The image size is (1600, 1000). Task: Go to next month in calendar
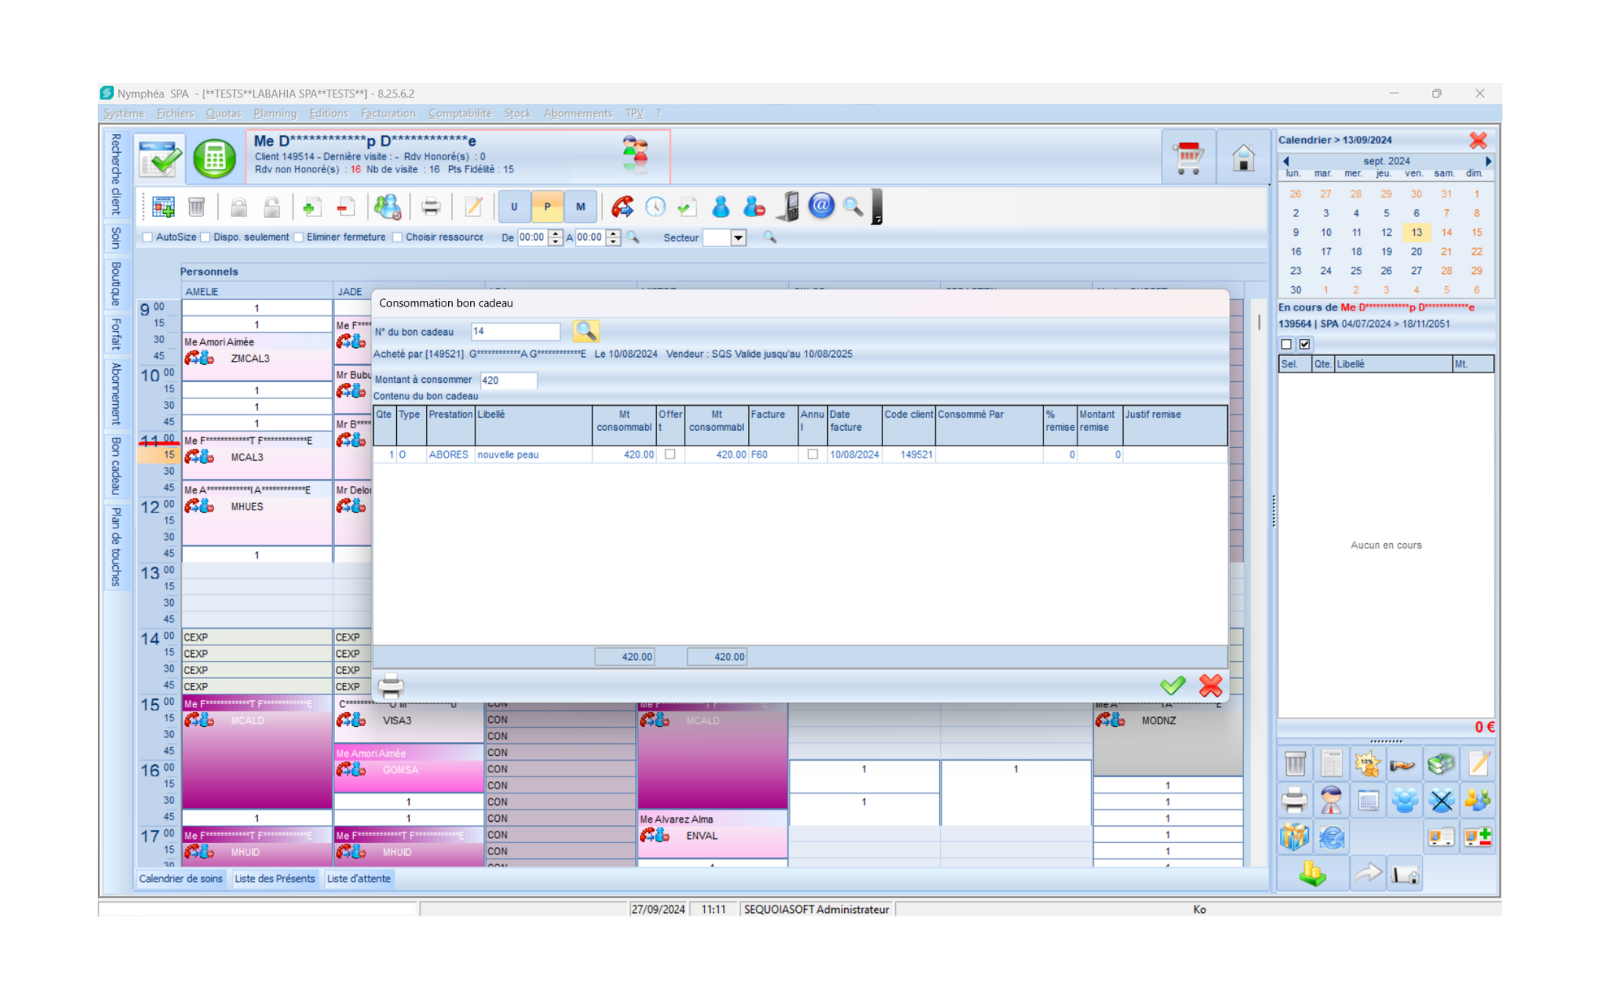pyautogui.click(x=1488, y=161)
